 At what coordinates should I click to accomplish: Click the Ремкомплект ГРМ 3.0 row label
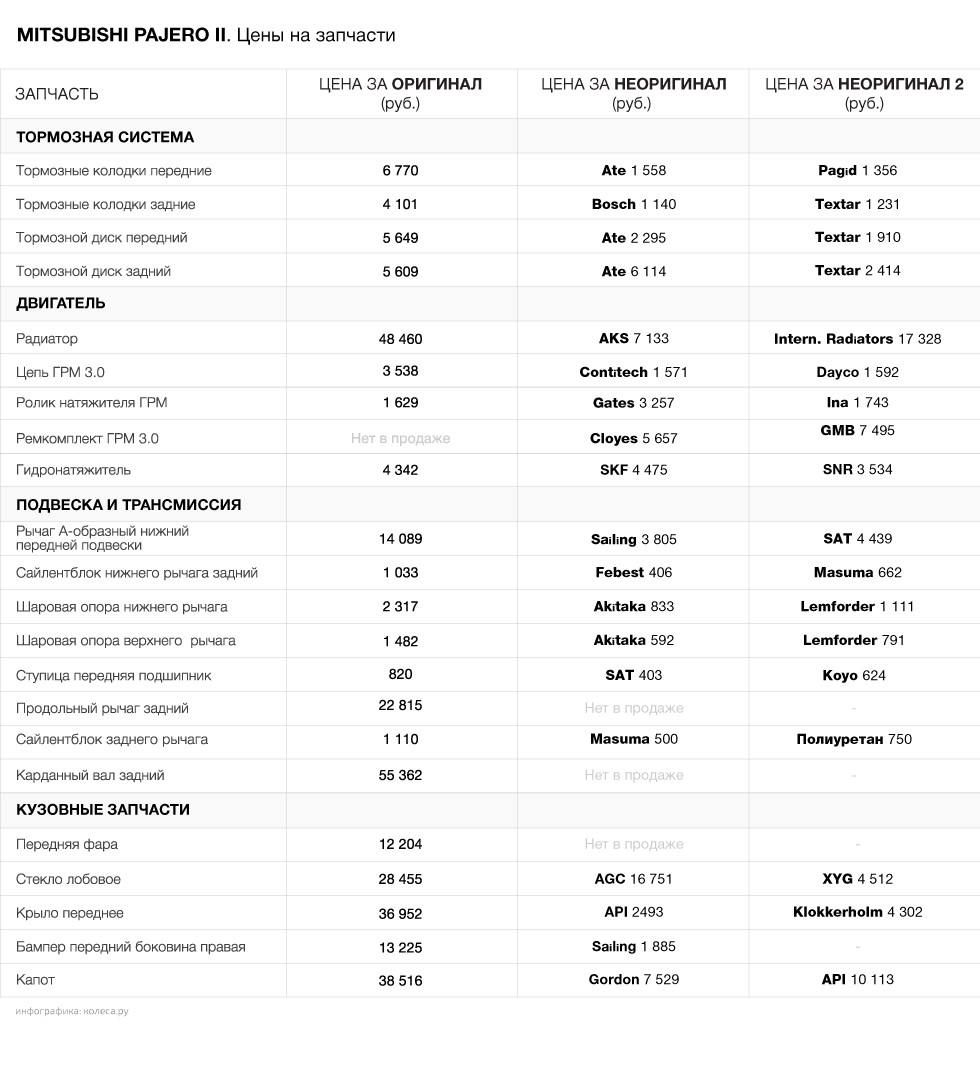87,439
